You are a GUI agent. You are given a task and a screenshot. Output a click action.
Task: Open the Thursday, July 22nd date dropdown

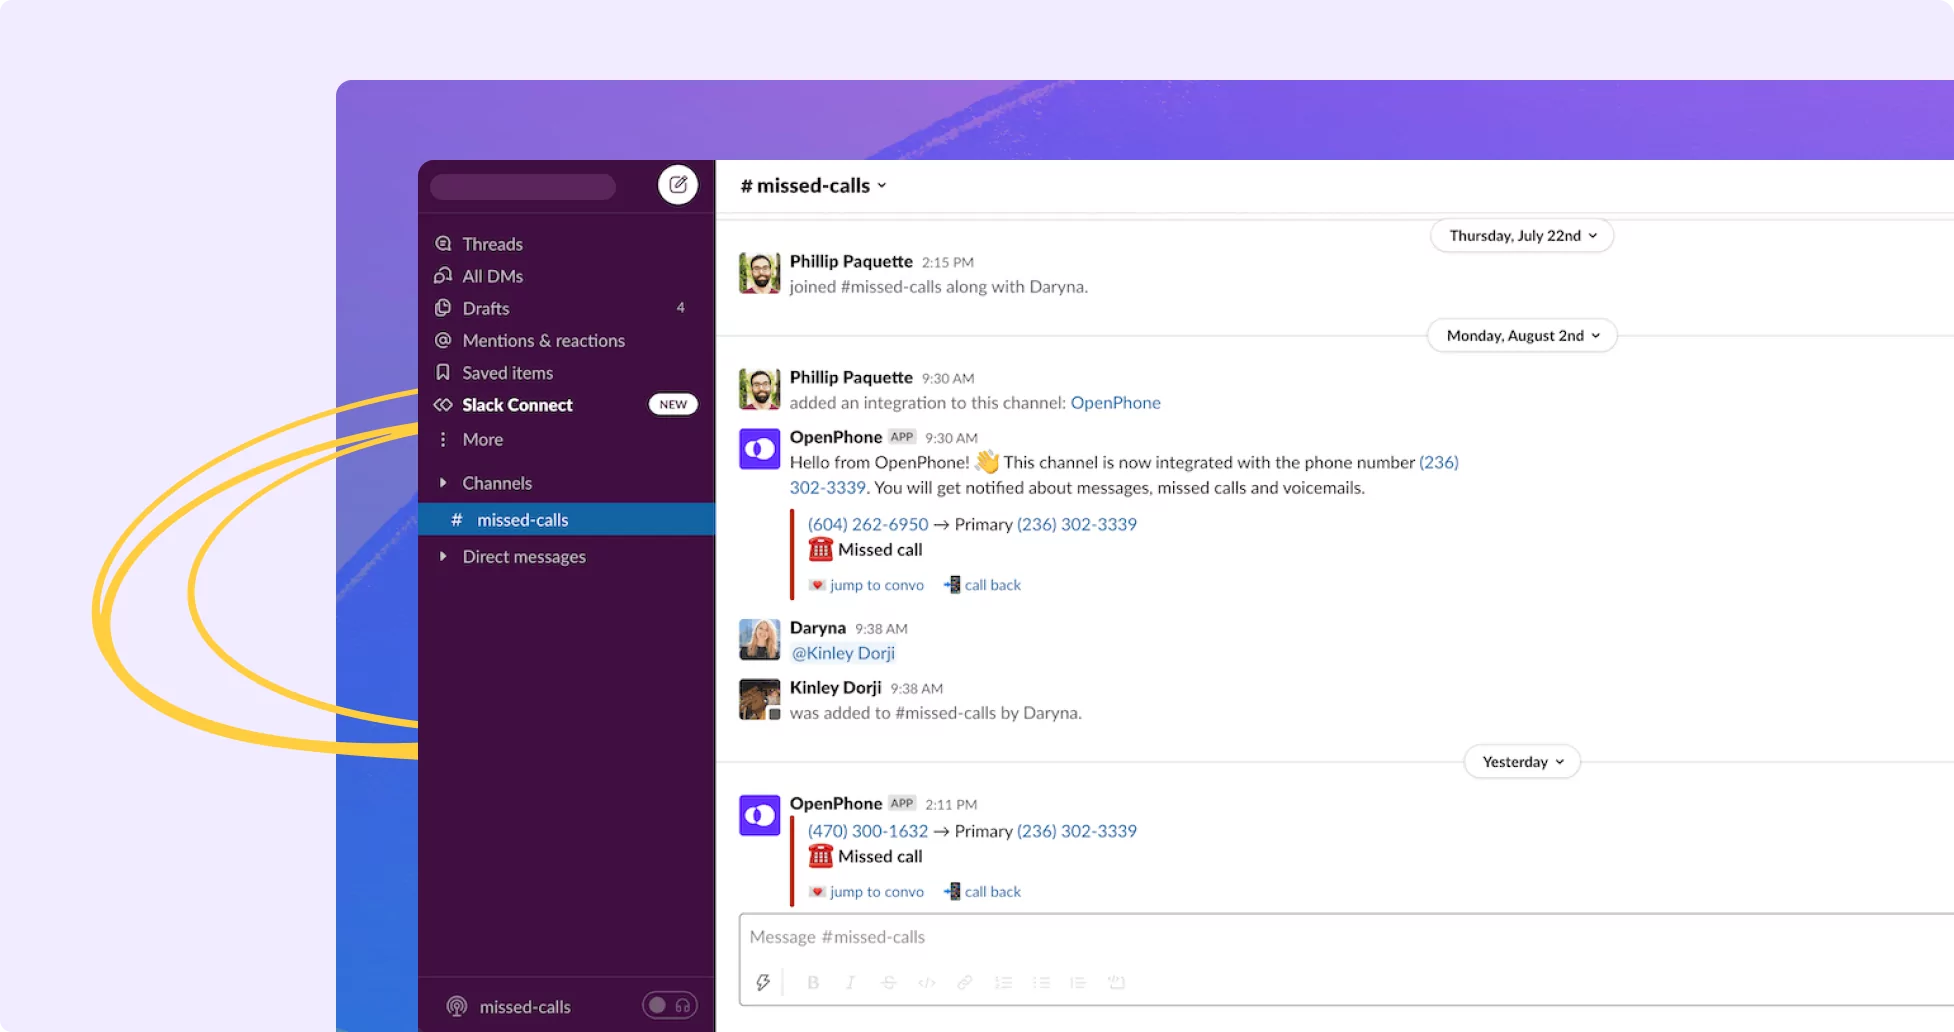click(1521, 235)
